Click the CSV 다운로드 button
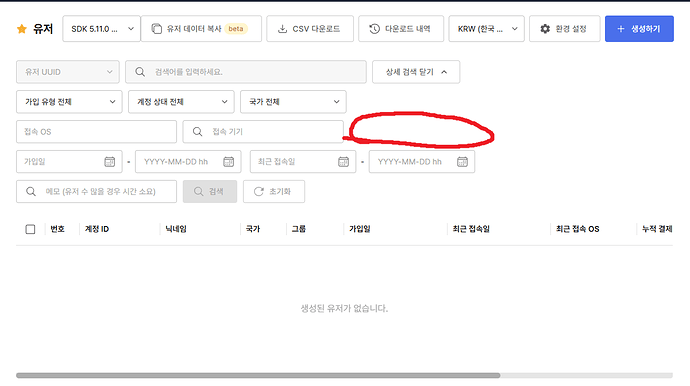This screenshot has height=386, width=690. click(x=310, y=29)
